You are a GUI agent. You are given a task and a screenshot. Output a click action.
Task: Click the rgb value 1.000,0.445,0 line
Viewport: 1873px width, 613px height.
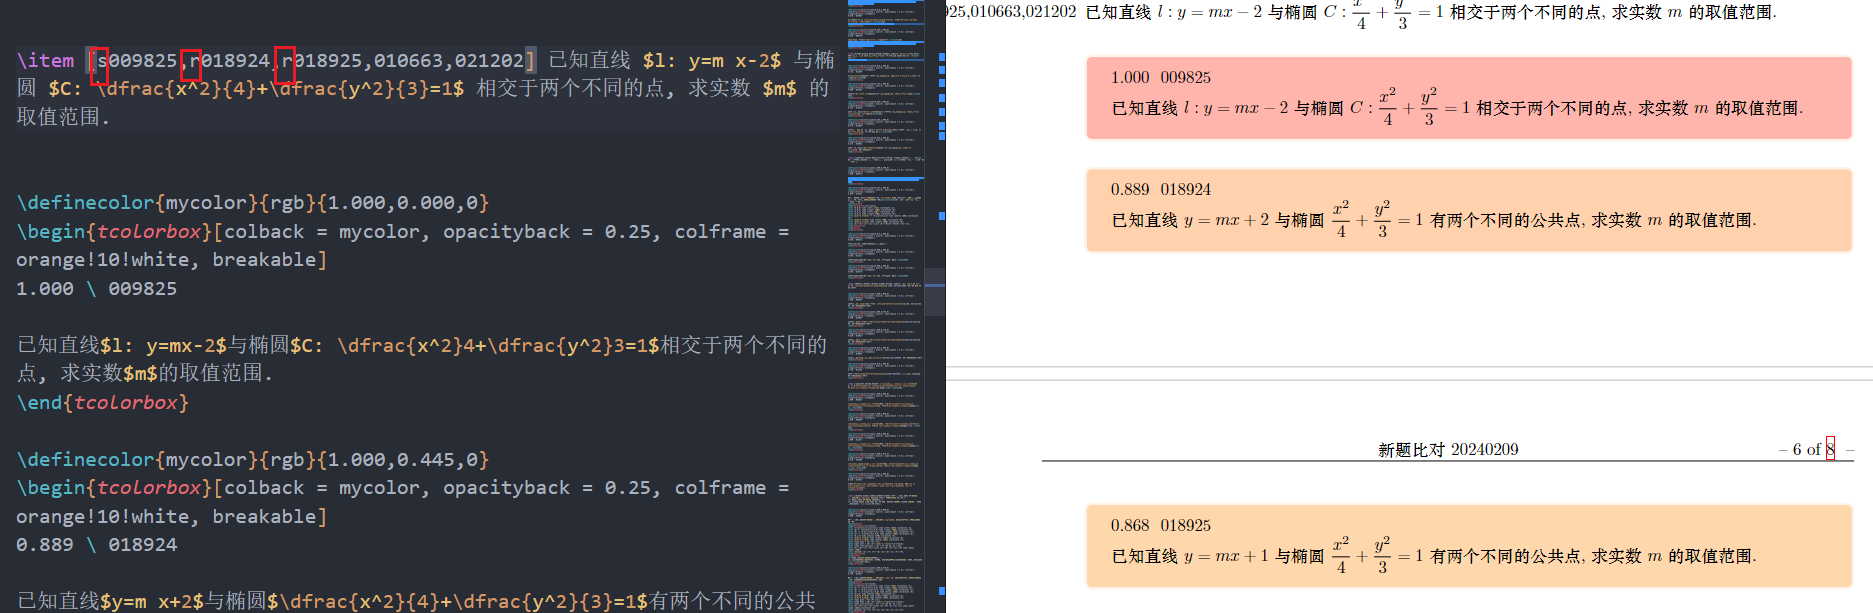coord(252,460)
